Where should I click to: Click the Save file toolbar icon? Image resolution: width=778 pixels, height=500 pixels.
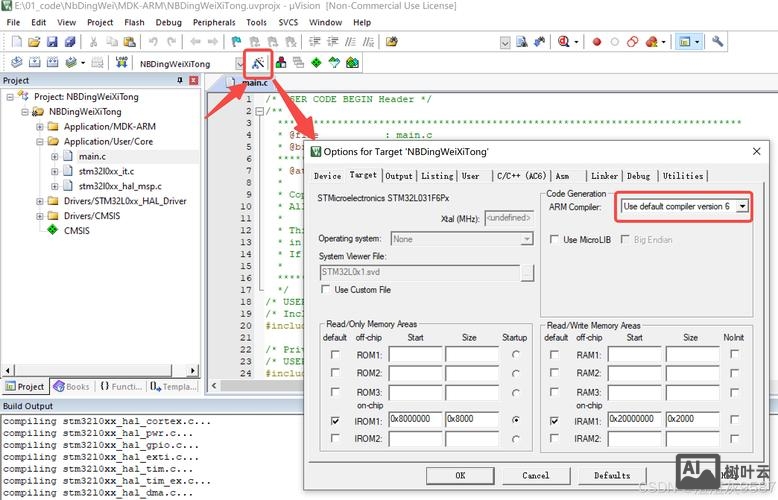pos(52,42)
